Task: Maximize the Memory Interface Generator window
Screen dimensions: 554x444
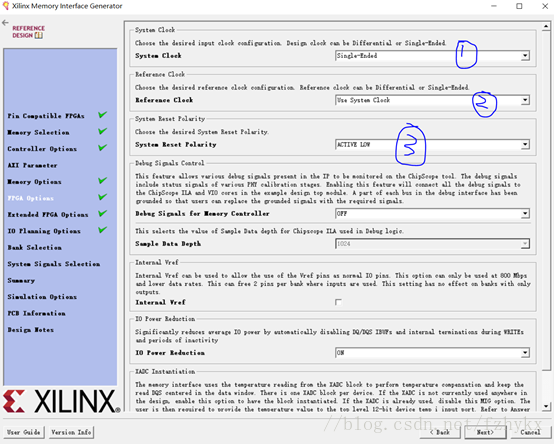Action: click(519, 6)
